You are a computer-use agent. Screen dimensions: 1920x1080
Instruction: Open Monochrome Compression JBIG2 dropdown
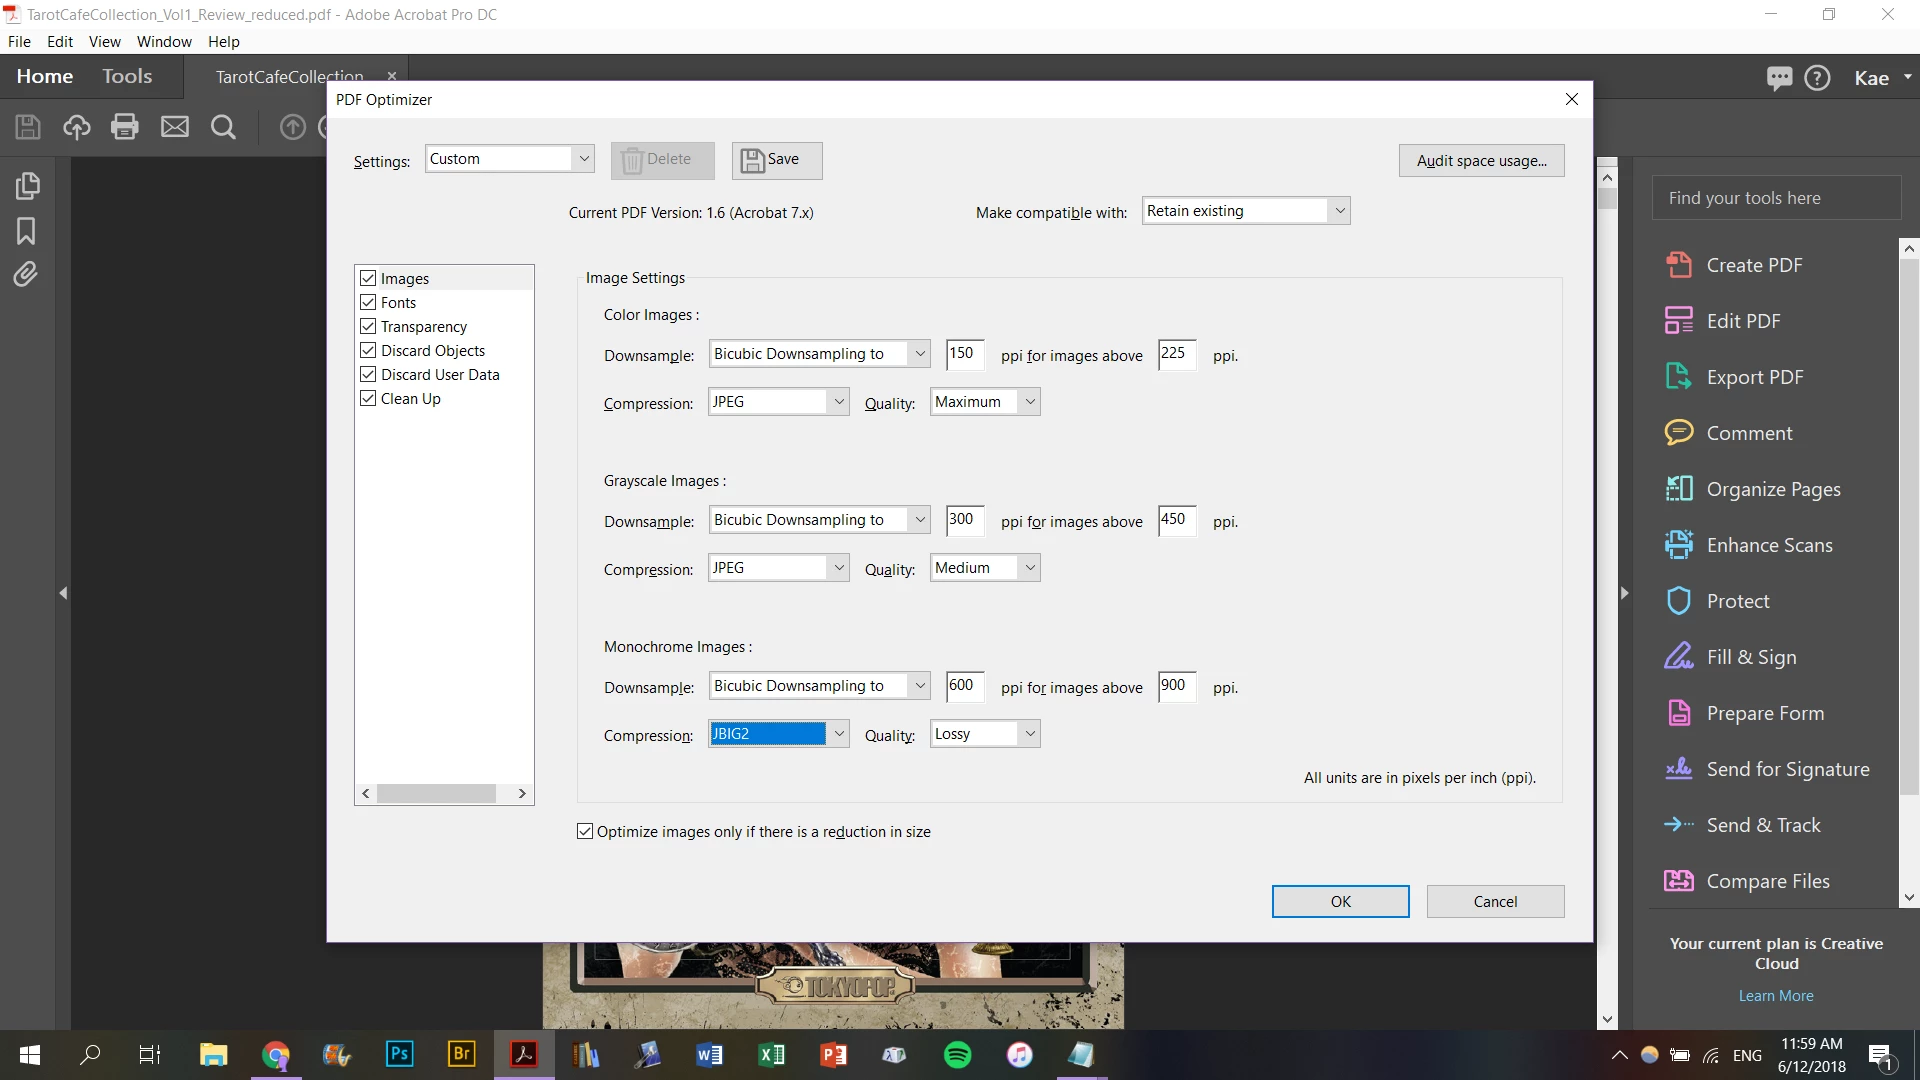839,734
